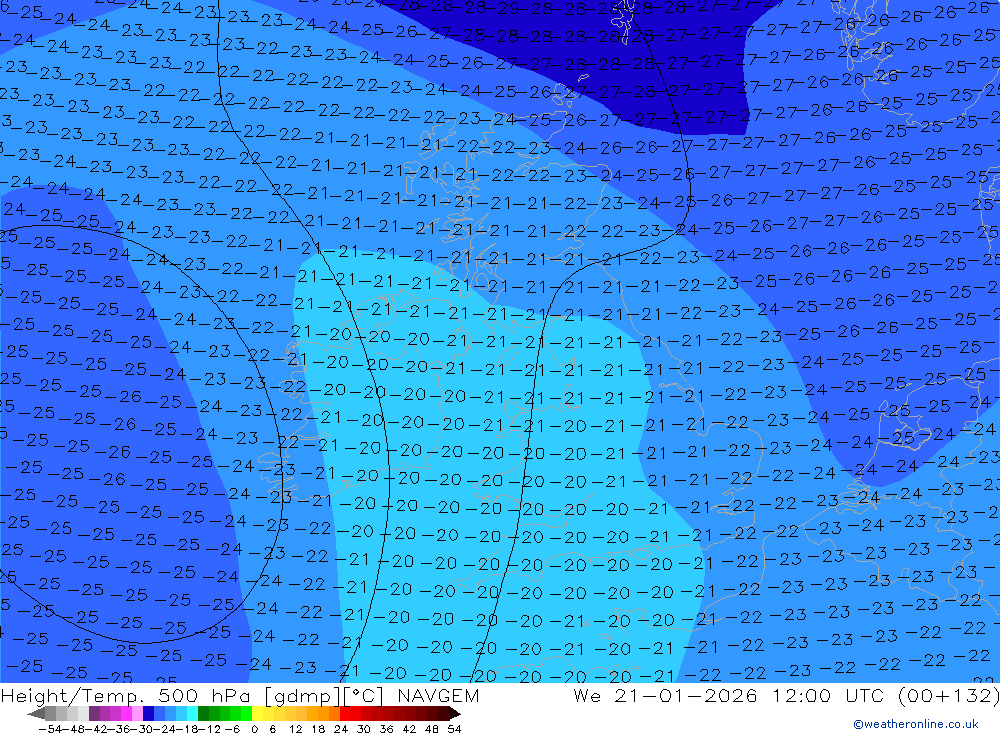Viewport: 1000px width, 733px height.
Task: Click the '36' legend scale label
Action: (386, 729)
